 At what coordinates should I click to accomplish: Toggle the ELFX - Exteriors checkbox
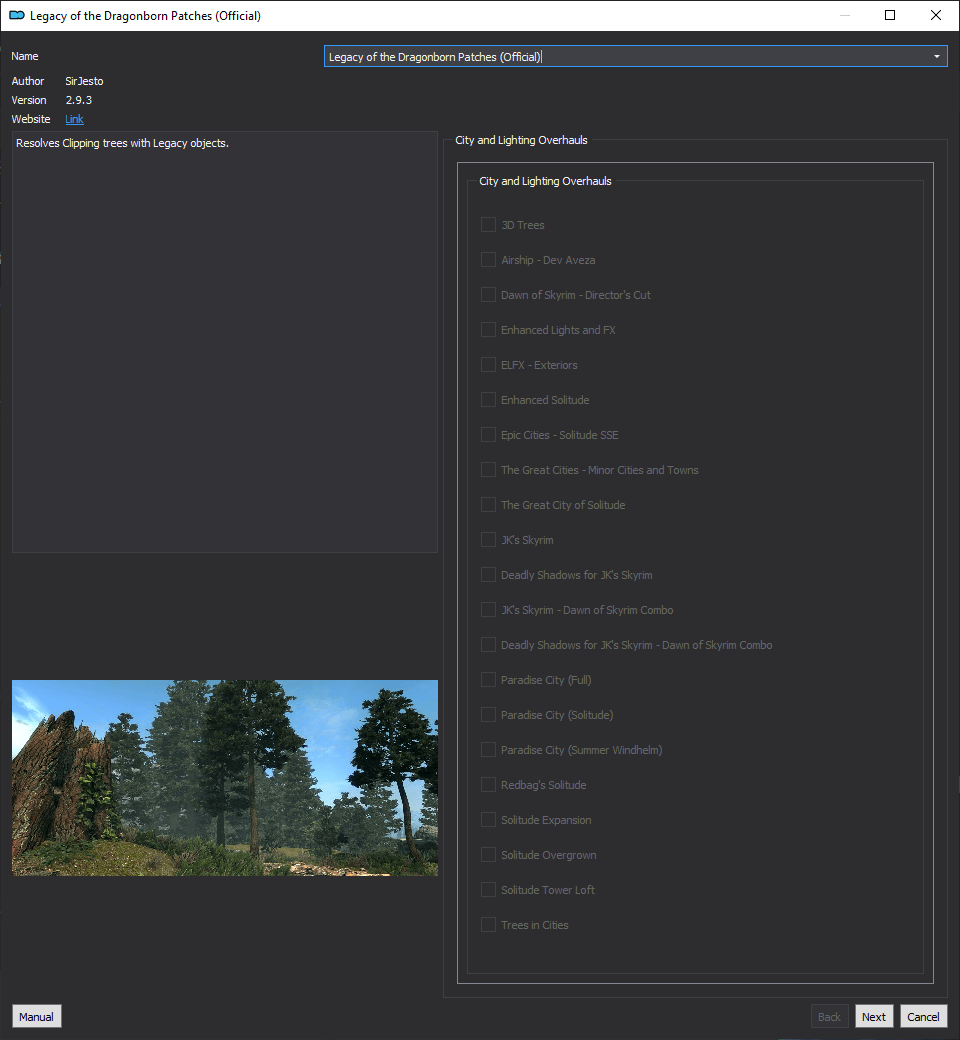click(x=488, y=365)
